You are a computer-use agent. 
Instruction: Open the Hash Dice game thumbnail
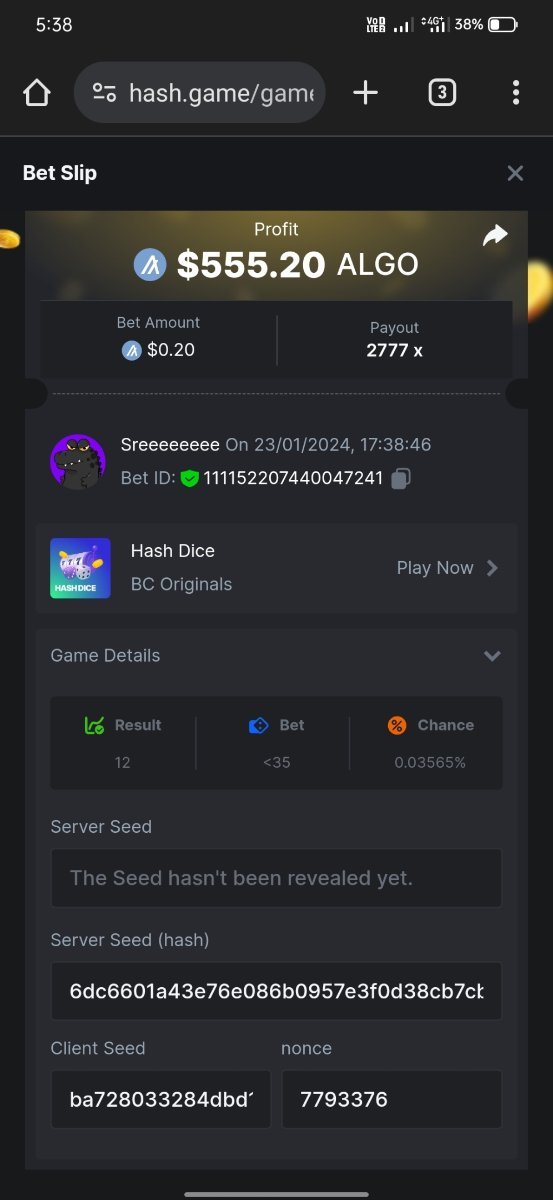point(80,568)
